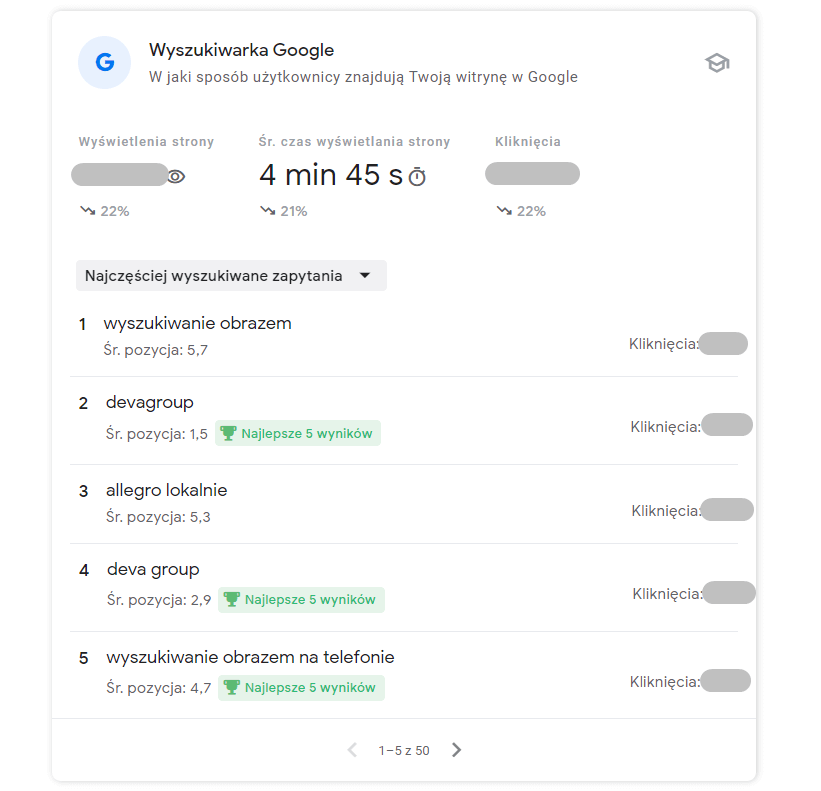Screen dimensions: 821x791
Task: Click trophy icon under wyszukiwanie obrazem na telefonie
Action: 232,688
